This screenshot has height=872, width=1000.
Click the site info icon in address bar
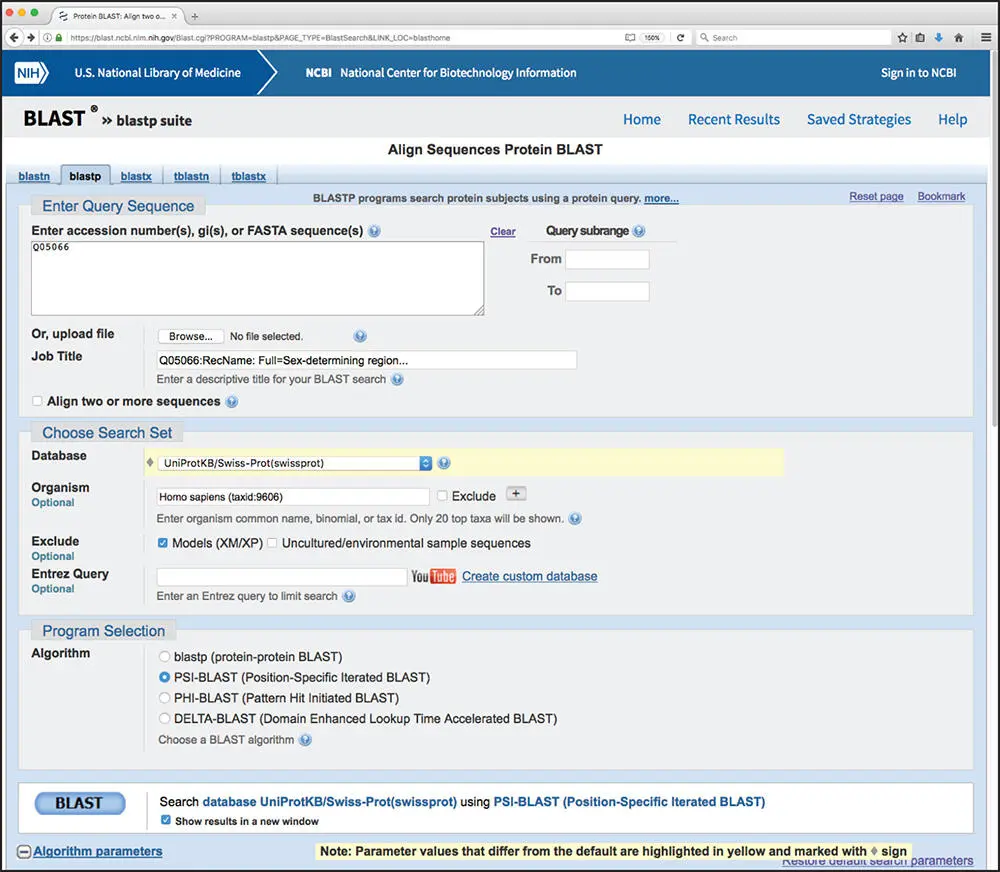click(x=47, y=38)
